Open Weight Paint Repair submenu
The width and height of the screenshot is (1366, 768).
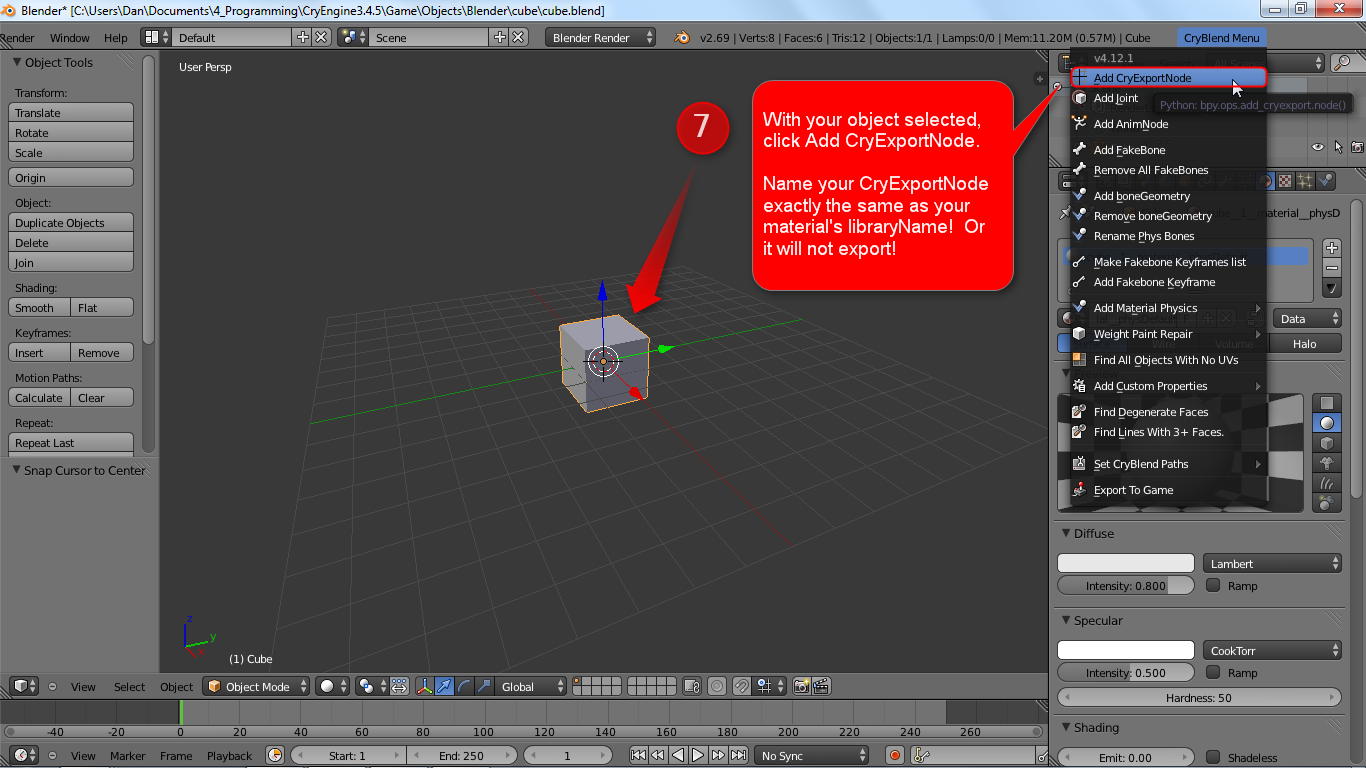tap(1168, 334)
